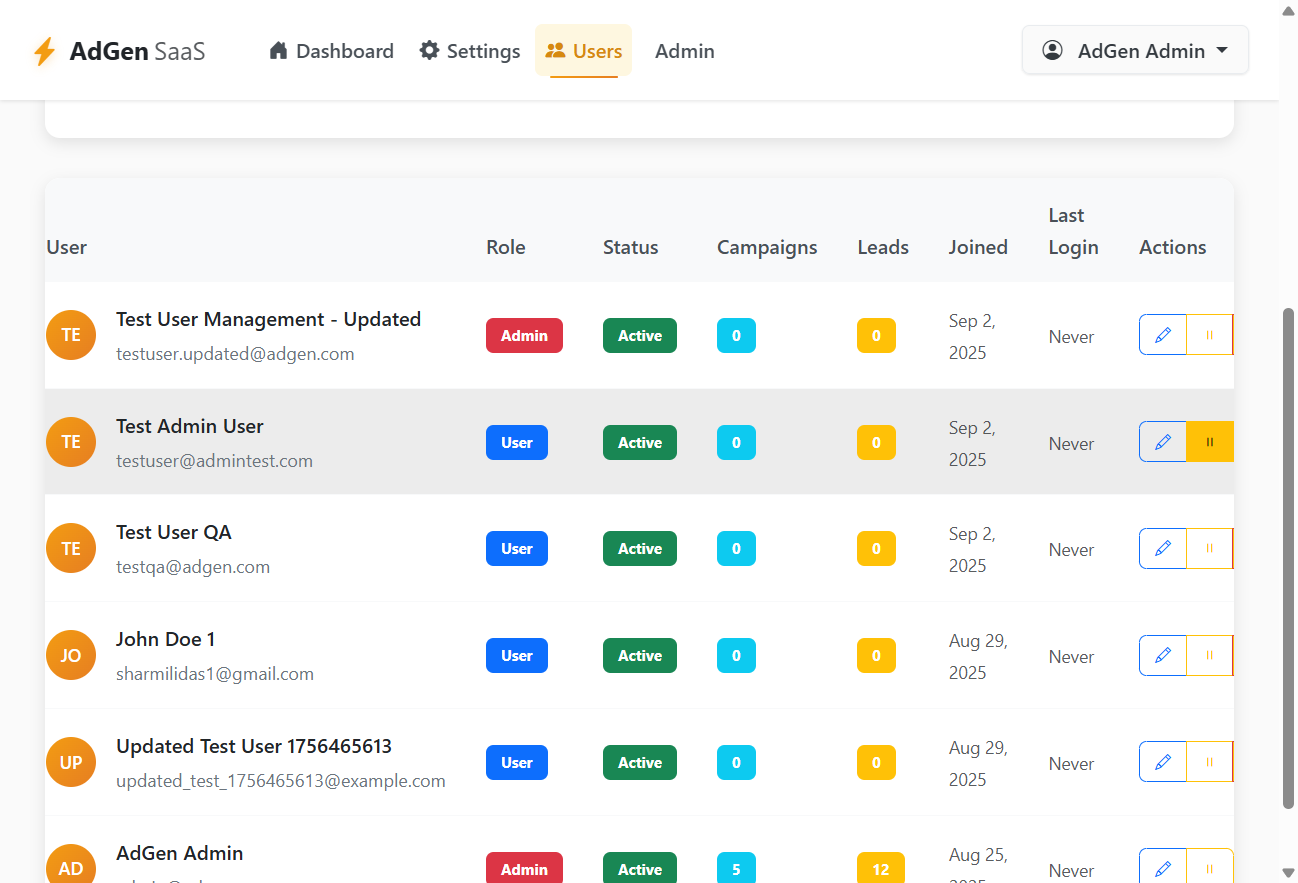Click the name "John Doe 1"
Viewport: 1298px width, 883px height.
[x=166, y=639]
